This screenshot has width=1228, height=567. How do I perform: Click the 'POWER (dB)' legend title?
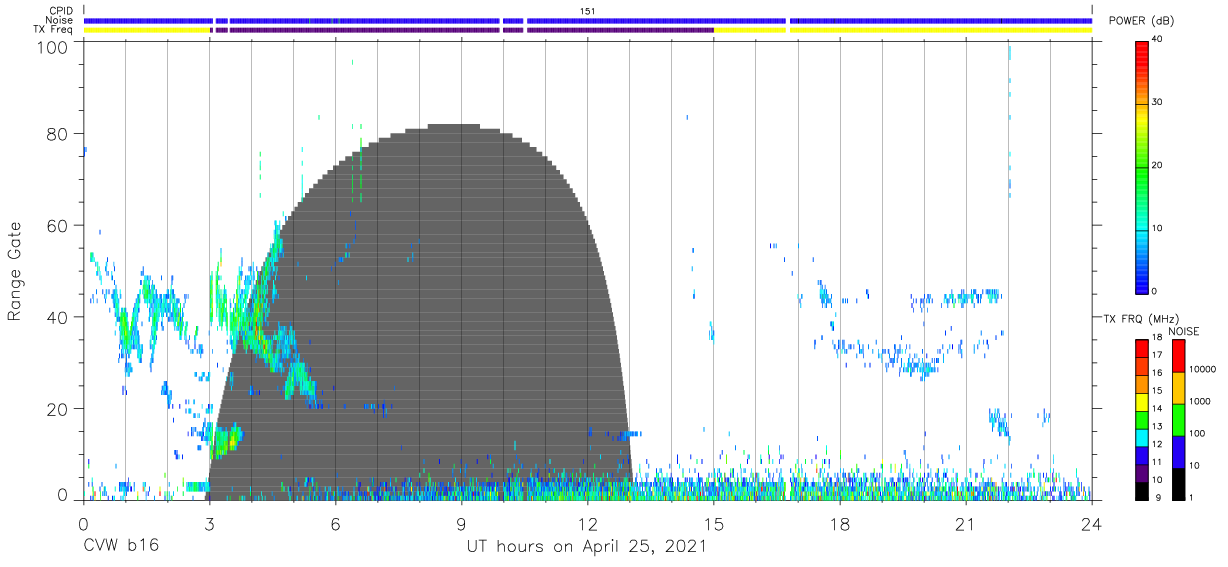pos(1143,21)
